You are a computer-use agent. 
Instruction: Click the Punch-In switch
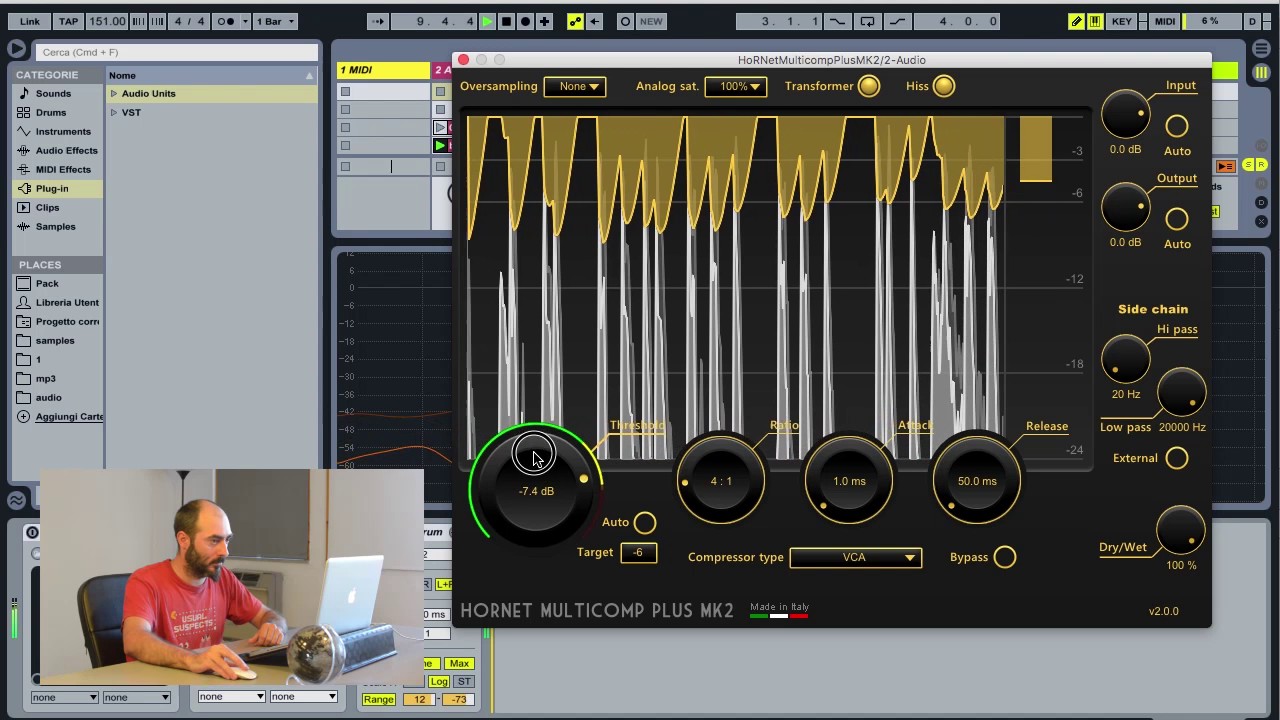pyautogui.click(x=837, y=21)
